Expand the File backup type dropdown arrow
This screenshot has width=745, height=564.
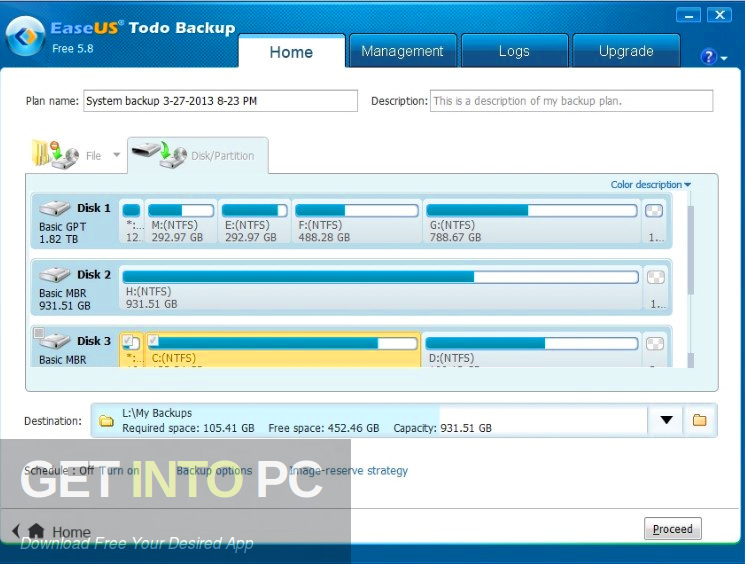pos(116,155)
